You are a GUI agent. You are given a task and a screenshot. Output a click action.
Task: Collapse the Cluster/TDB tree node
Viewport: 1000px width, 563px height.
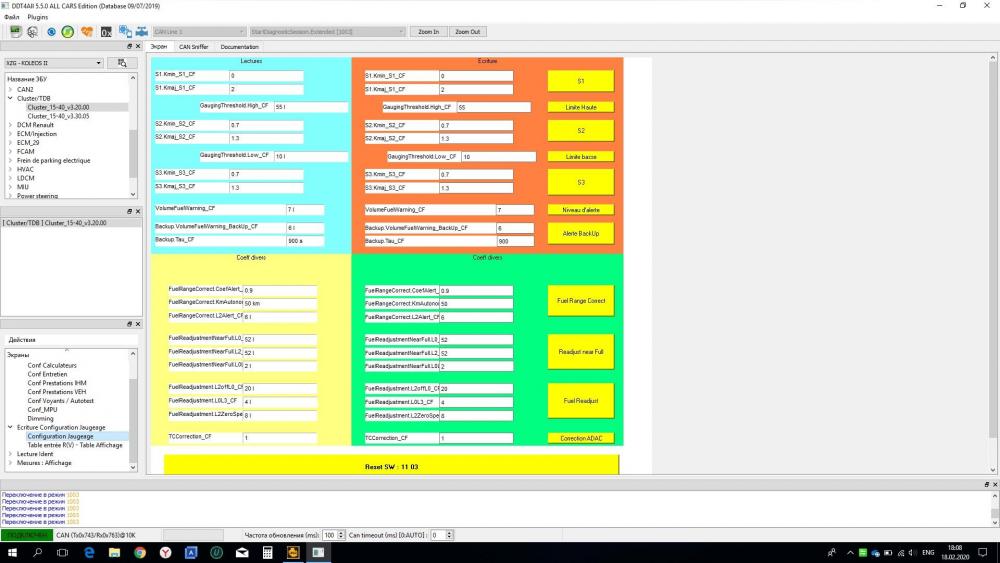[x=10, y=98]
